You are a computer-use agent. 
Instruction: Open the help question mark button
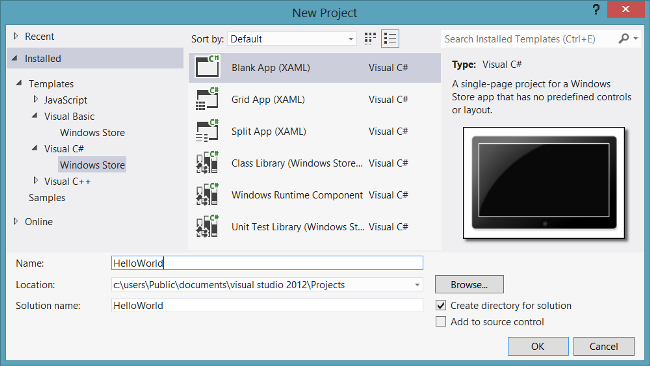point(596,10)
